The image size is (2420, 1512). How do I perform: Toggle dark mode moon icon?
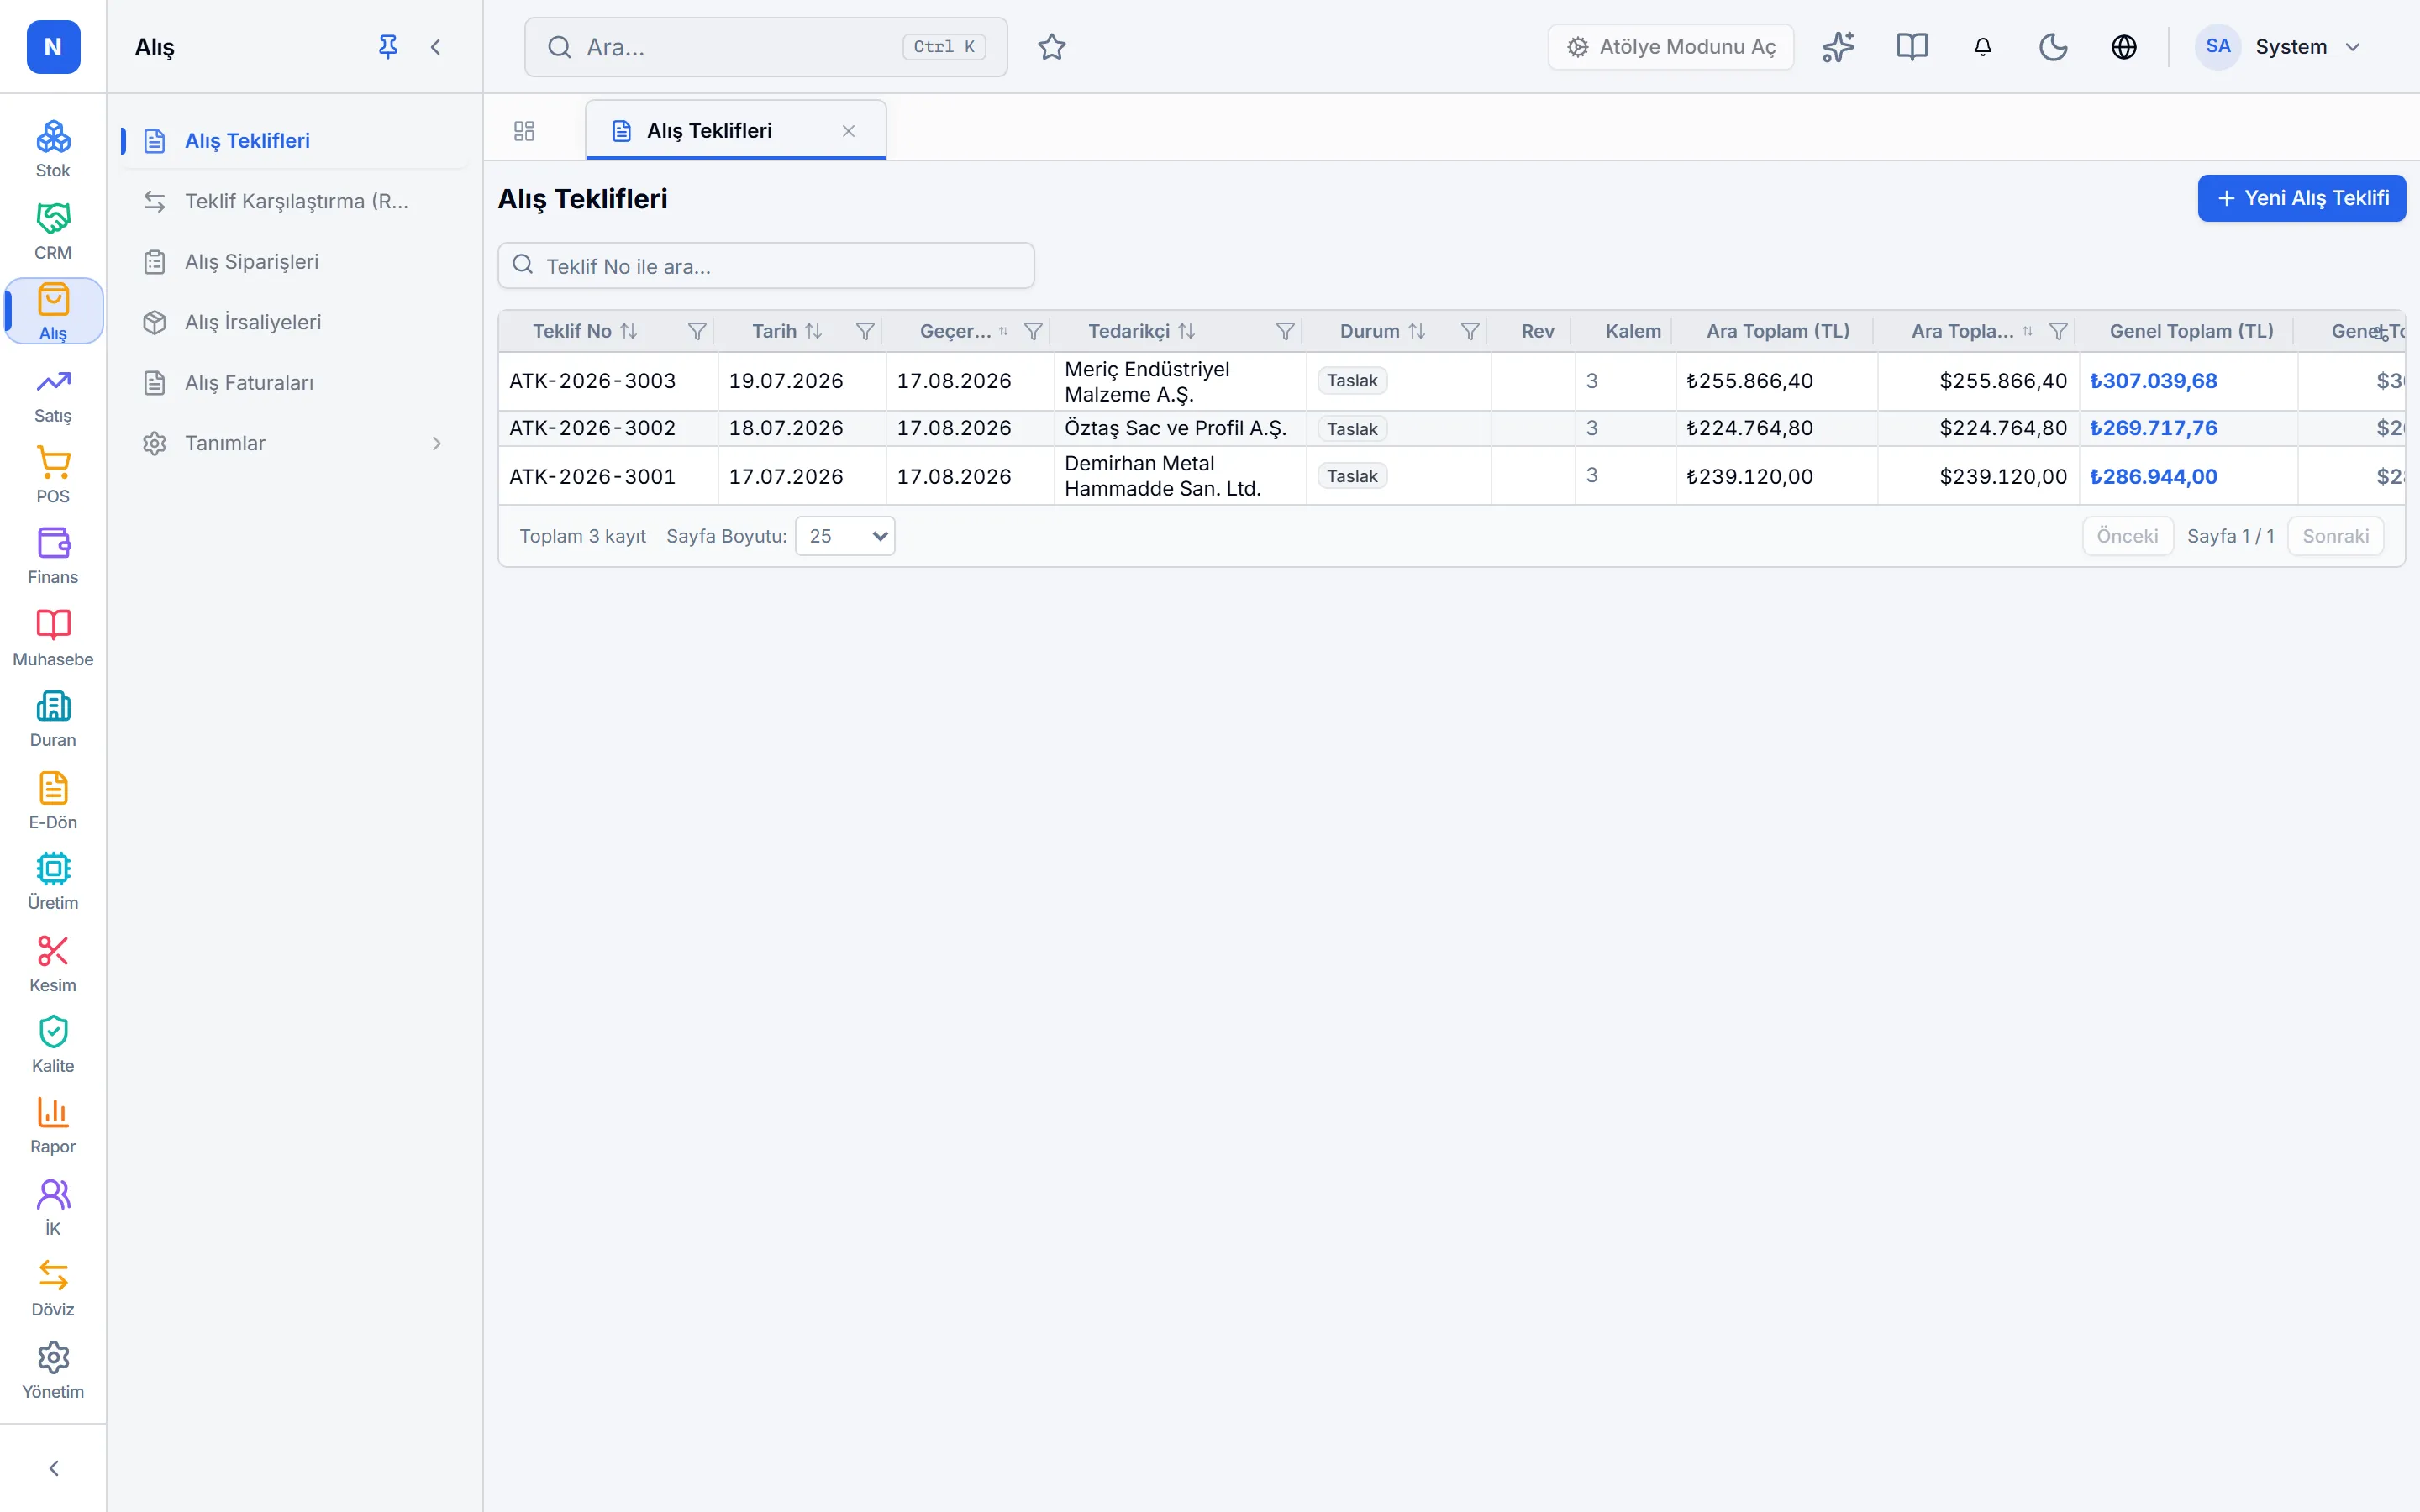pos(2053,47)
